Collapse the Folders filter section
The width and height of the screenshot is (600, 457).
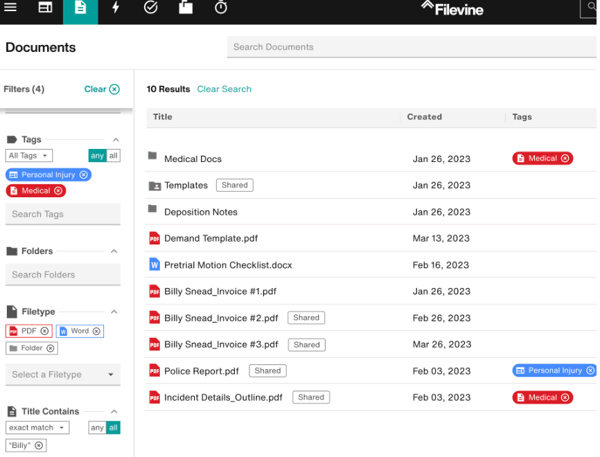click(x=114, y=251)
